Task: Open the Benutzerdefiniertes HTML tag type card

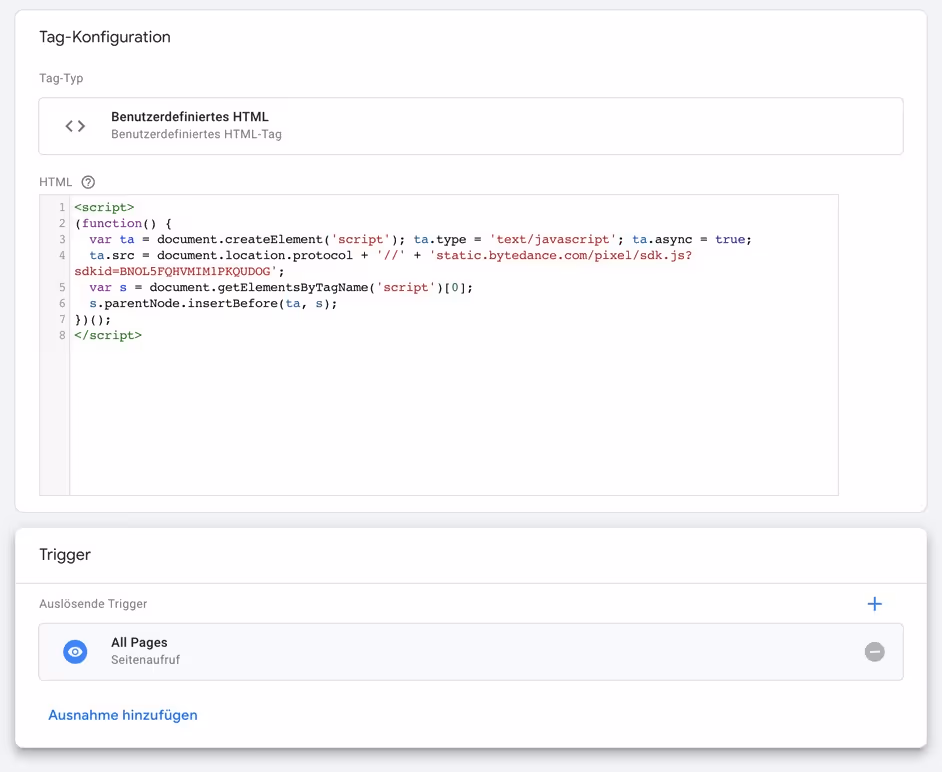Action: pyautogui.click(x=471, y=126)
